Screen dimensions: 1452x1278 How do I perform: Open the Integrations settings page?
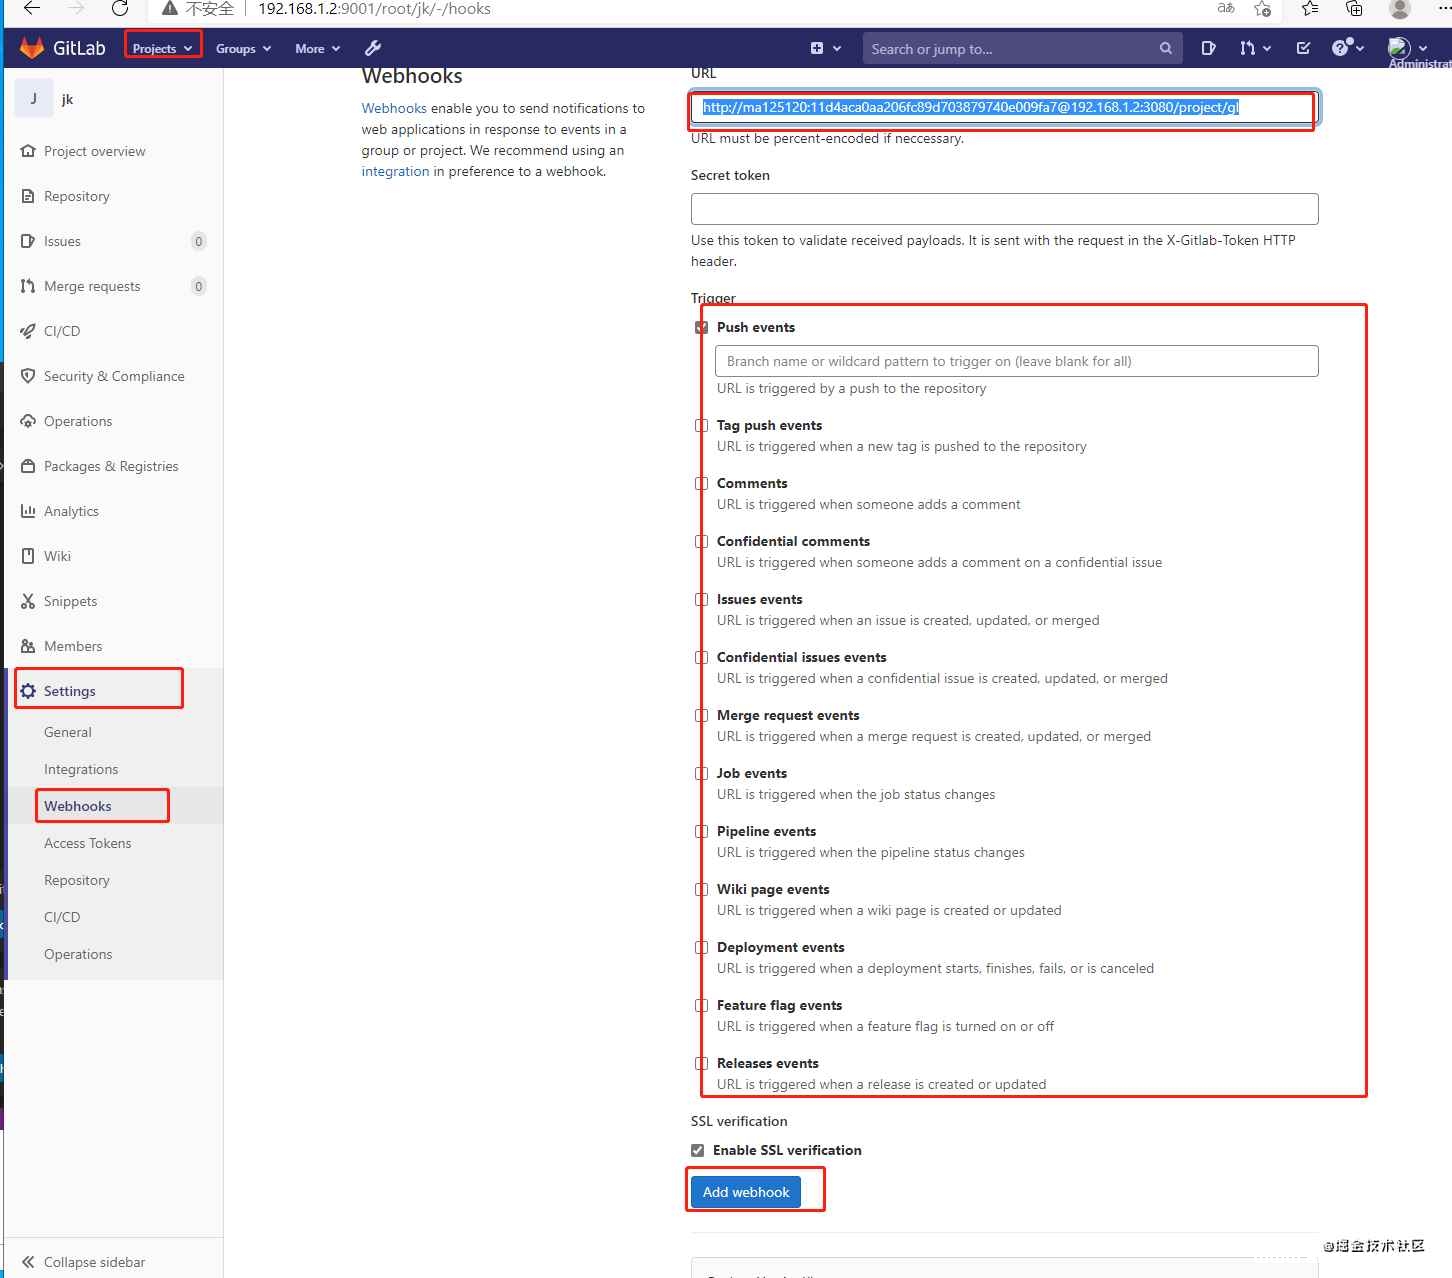pos(81,769)
